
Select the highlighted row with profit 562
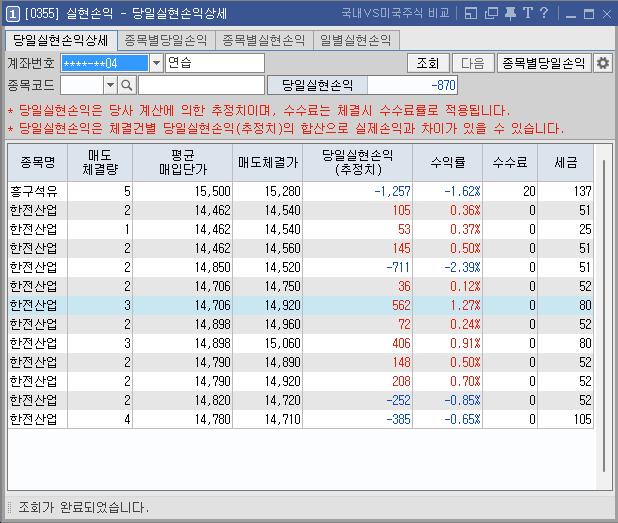(x=300, y=305)
